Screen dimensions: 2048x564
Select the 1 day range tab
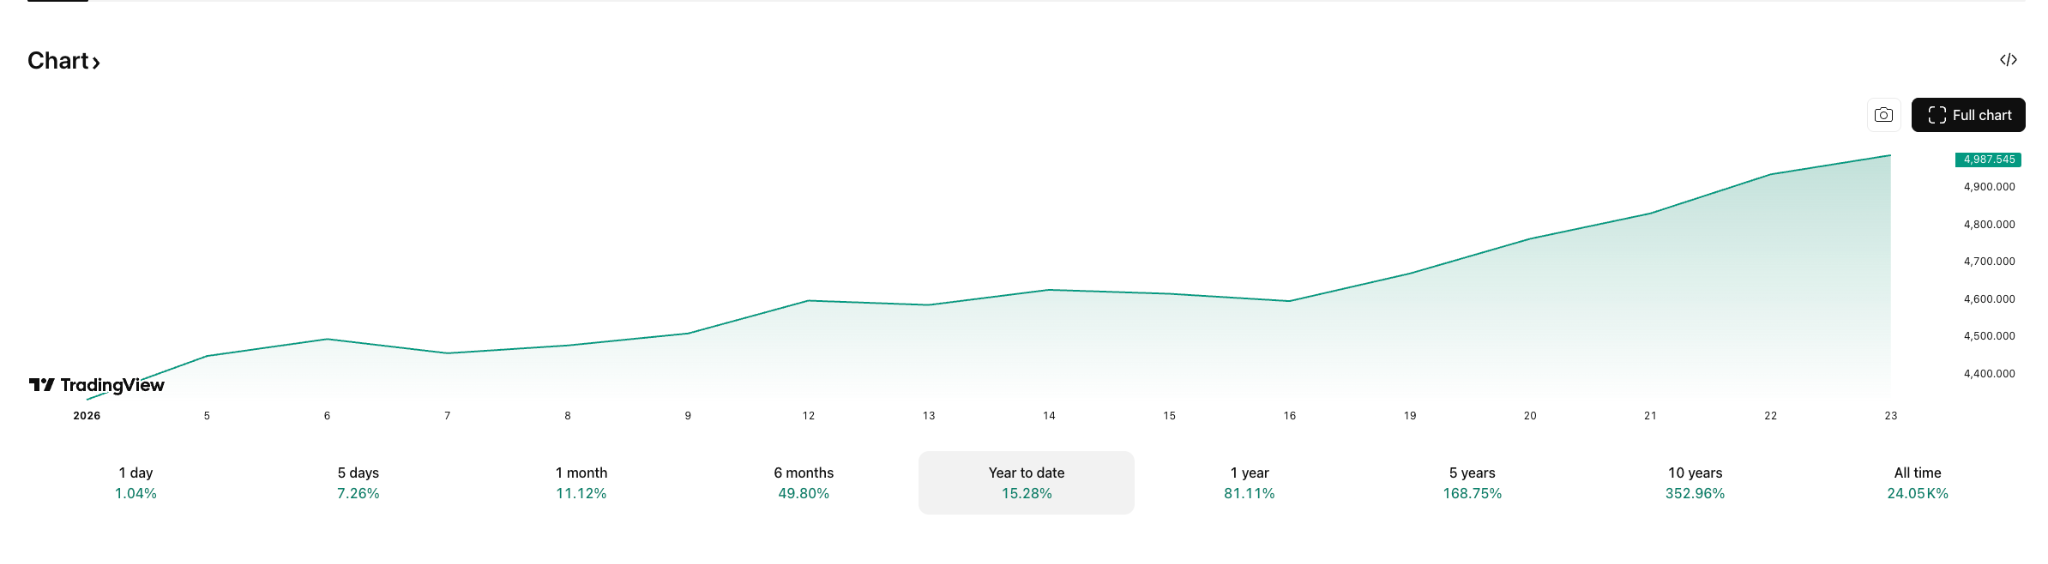pos(136,483)
